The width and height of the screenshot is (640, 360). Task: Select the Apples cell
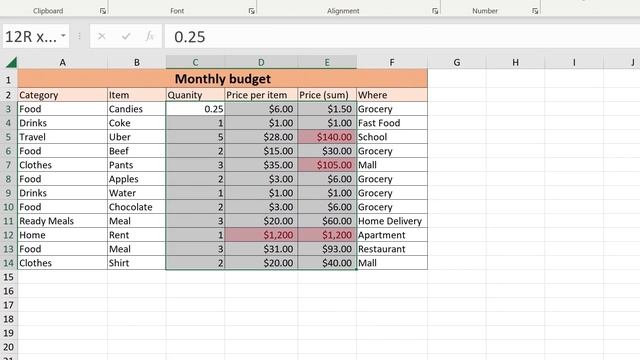tap(137, 179)
